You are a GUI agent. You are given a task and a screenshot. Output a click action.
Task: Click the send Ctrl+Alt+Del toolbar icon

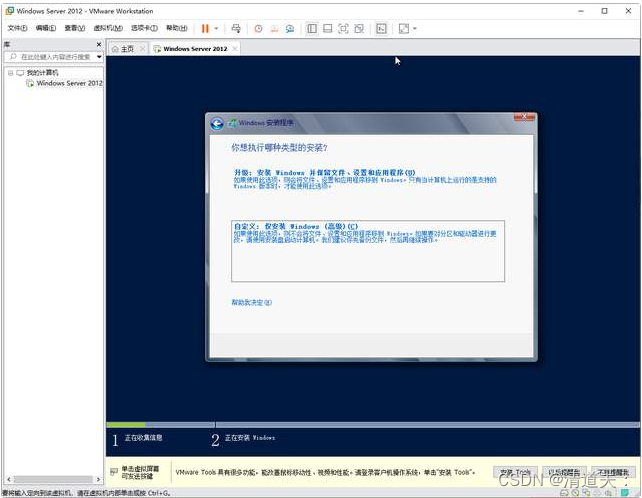[x=236, y=28]
